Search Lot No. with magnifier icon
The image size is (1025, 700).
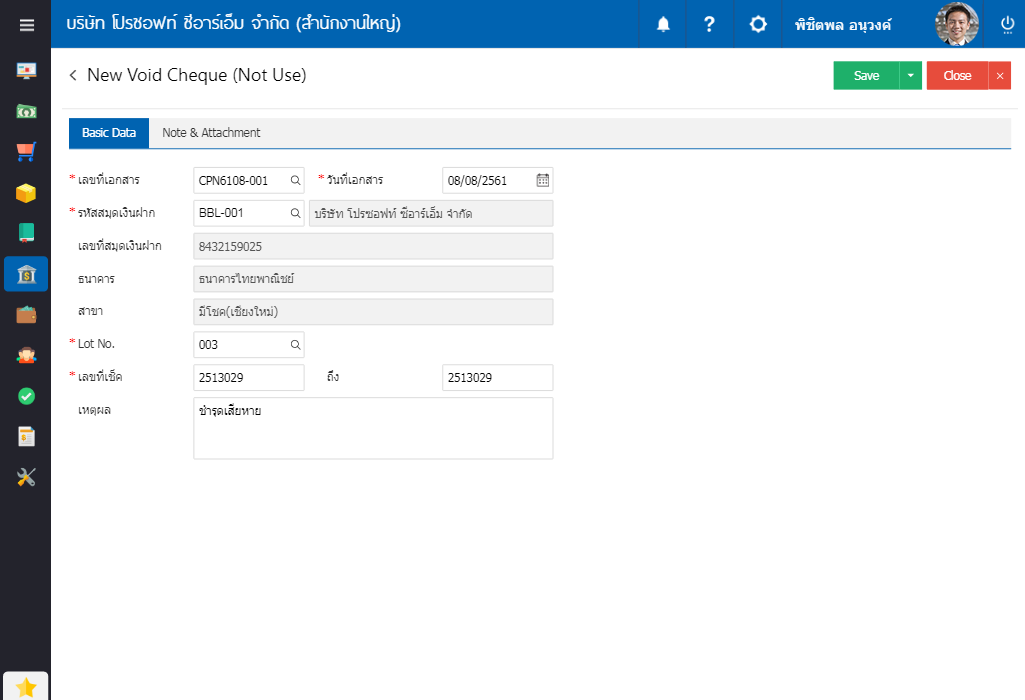(x=295, y=344)
